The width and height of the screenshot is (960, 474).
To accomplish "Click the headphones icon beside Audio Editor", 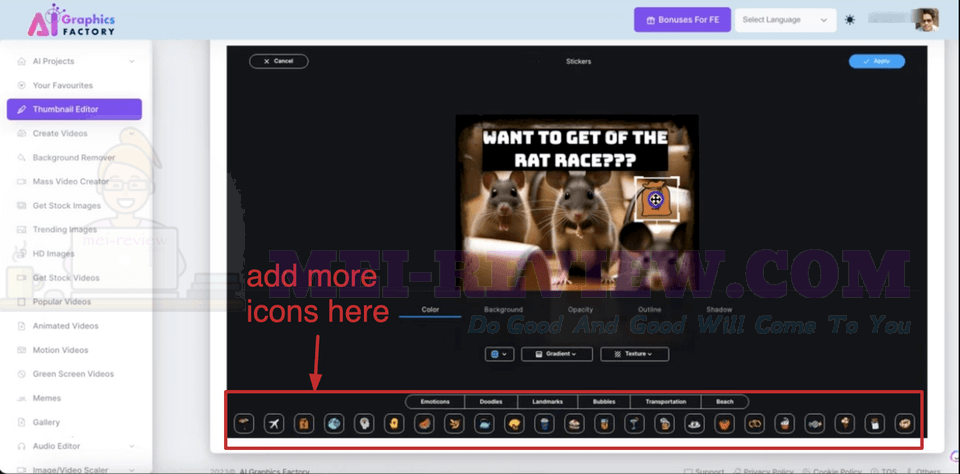I will (x=21, y=446).
